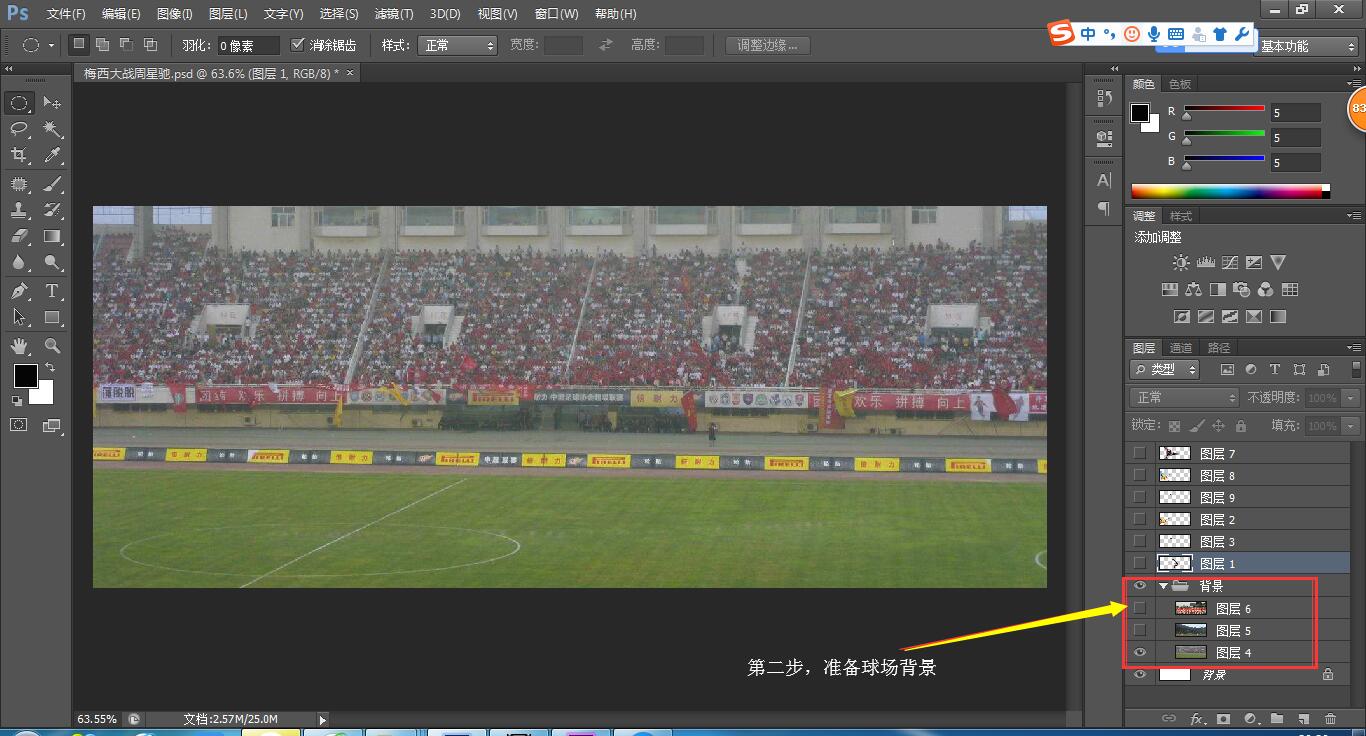Click the red R channel slider
1366x736 pixels.
coord(1224,110)
